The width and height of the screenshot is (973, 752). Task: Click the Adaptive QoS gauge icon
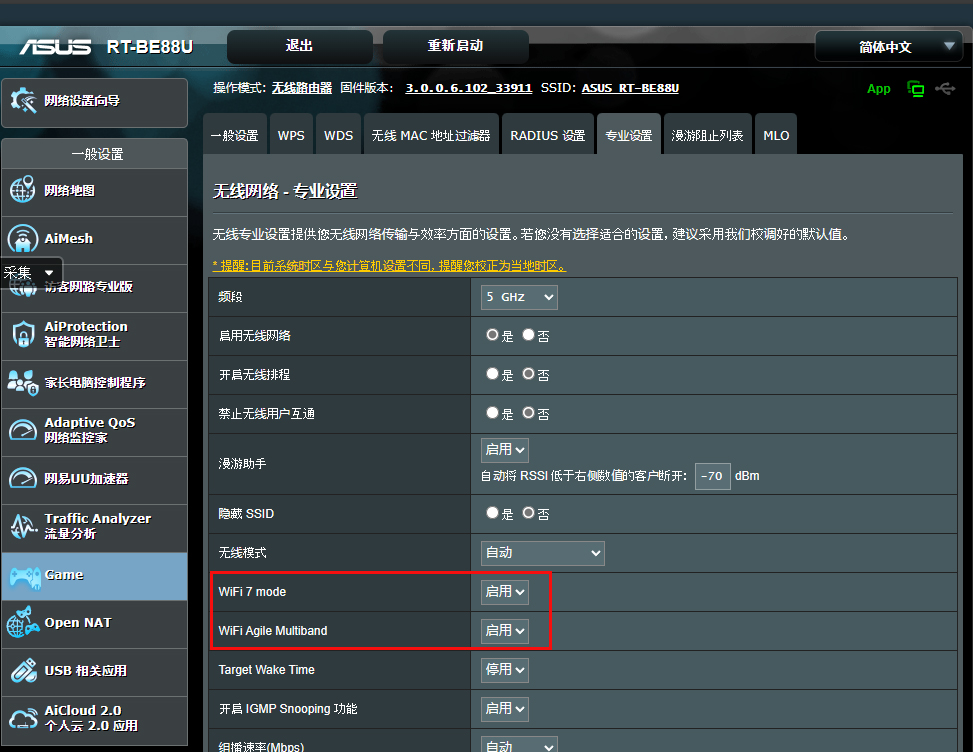23,430
